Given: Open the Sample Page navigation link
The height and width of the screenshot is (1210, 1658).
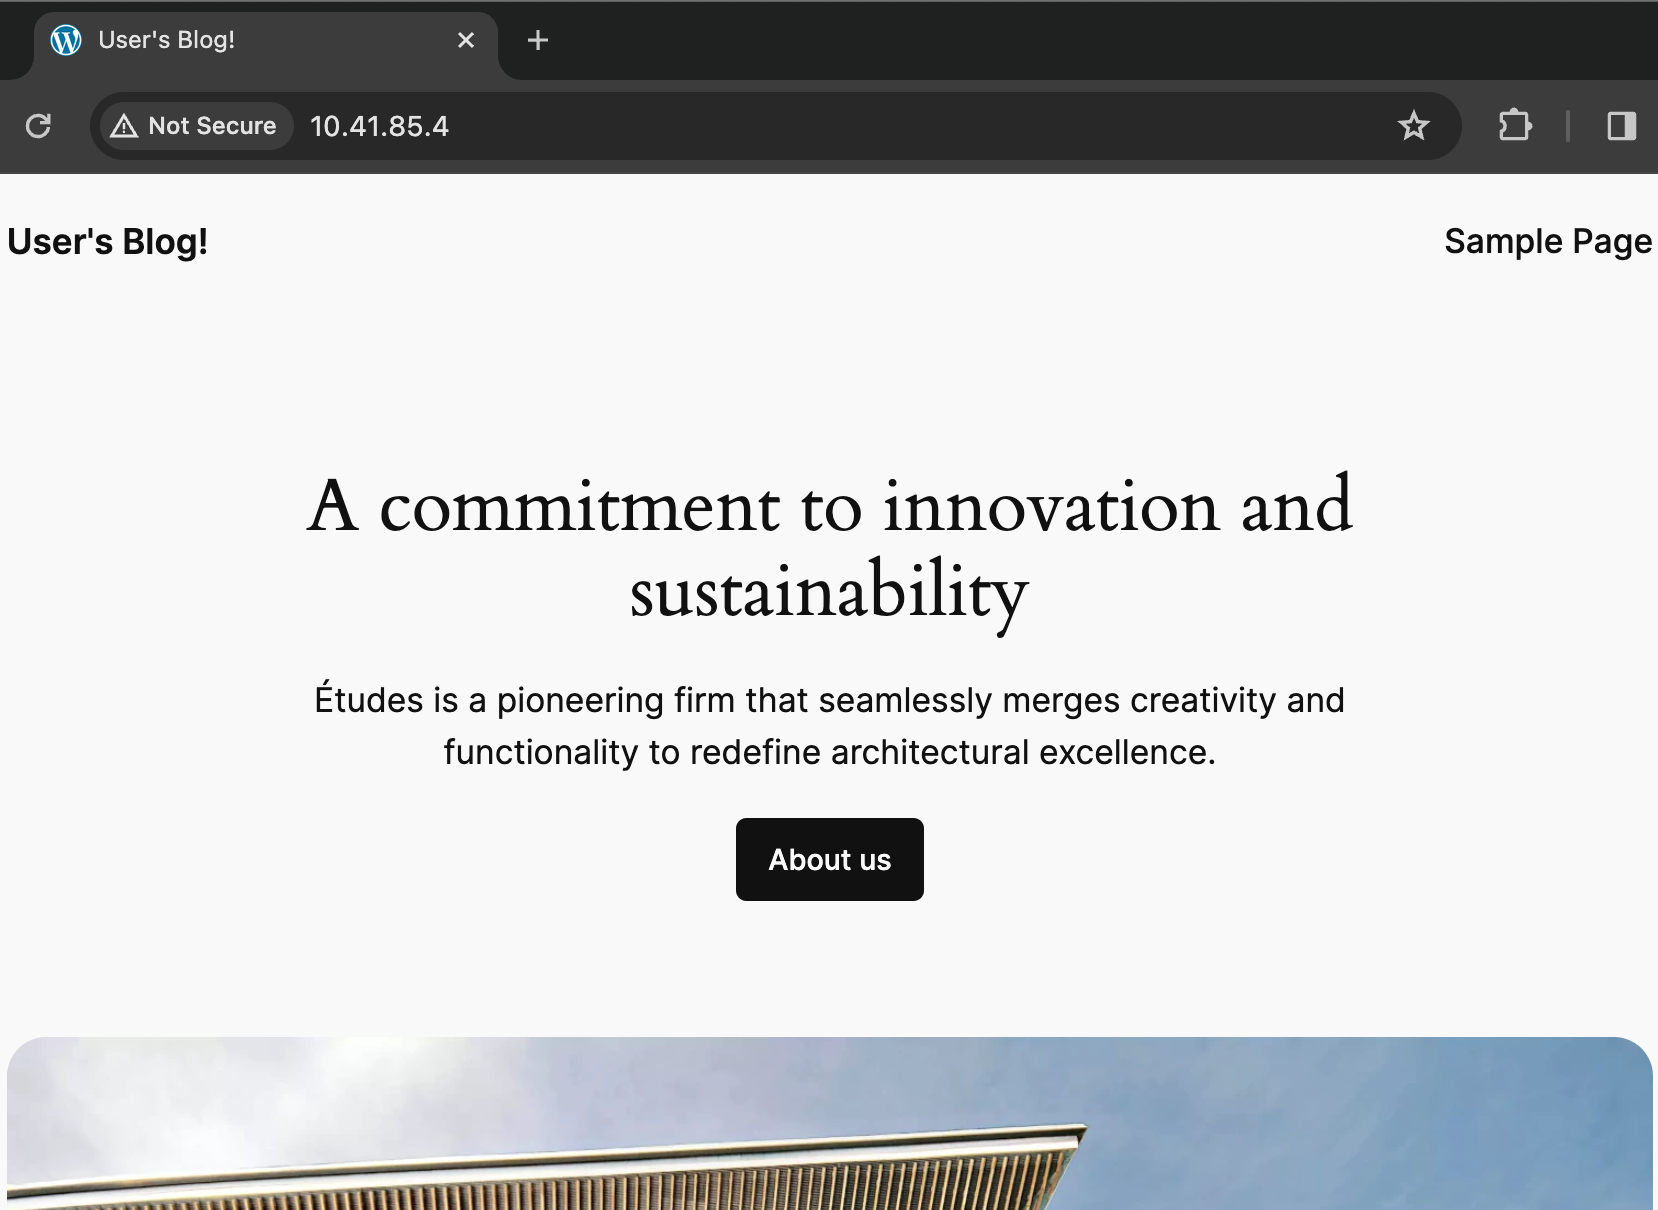Looking at the screenshot, I should click(1548, 241).
